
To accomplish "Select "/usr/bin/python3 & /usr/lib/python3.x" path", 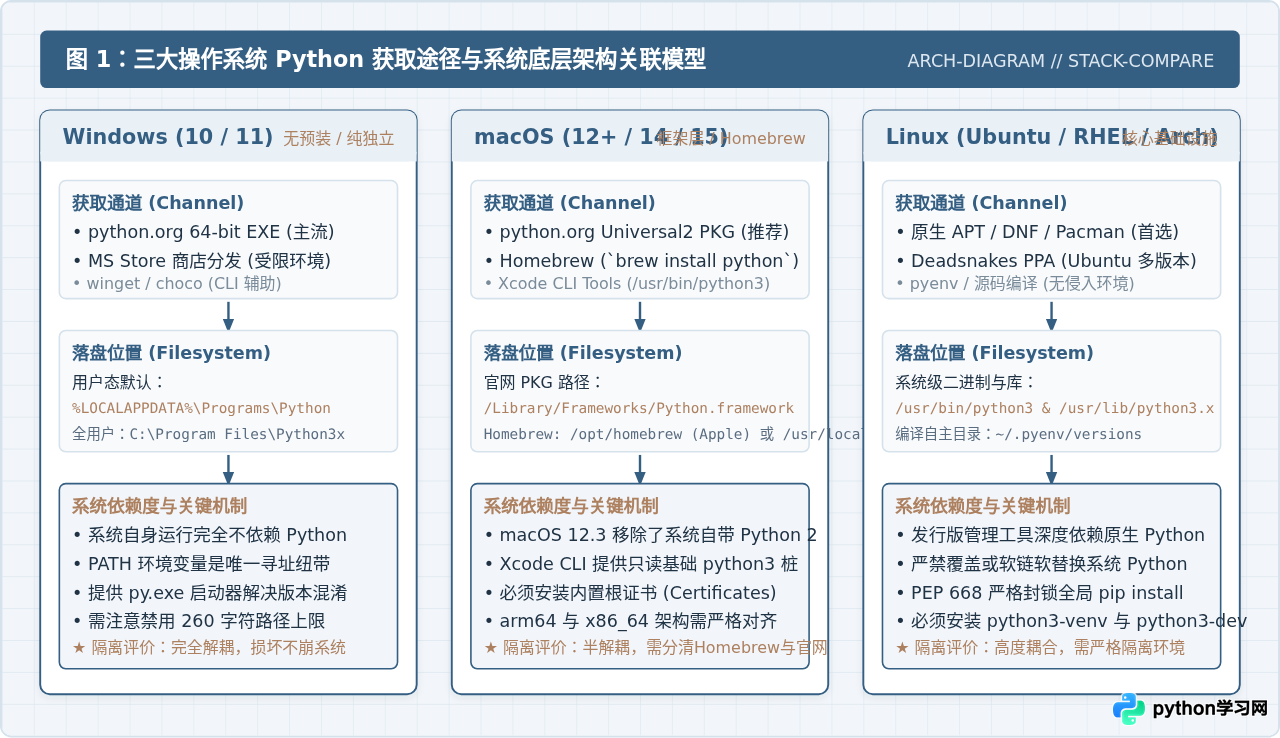I will tap(1054, 408).
